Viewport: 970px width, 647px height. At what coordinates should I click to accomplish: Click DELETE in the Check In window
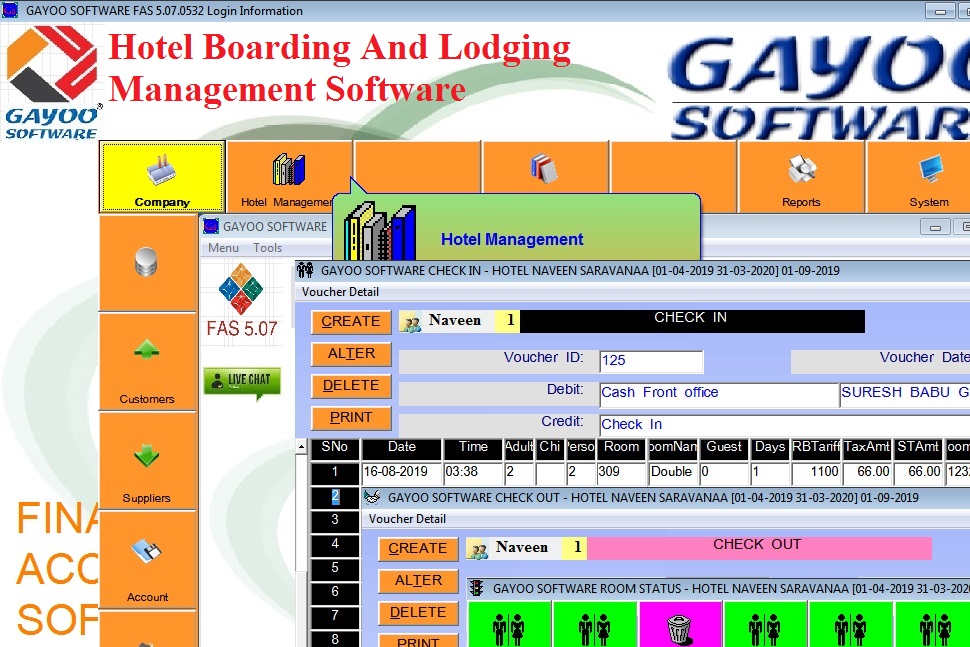pyautogui.click(x=351, y=386)
